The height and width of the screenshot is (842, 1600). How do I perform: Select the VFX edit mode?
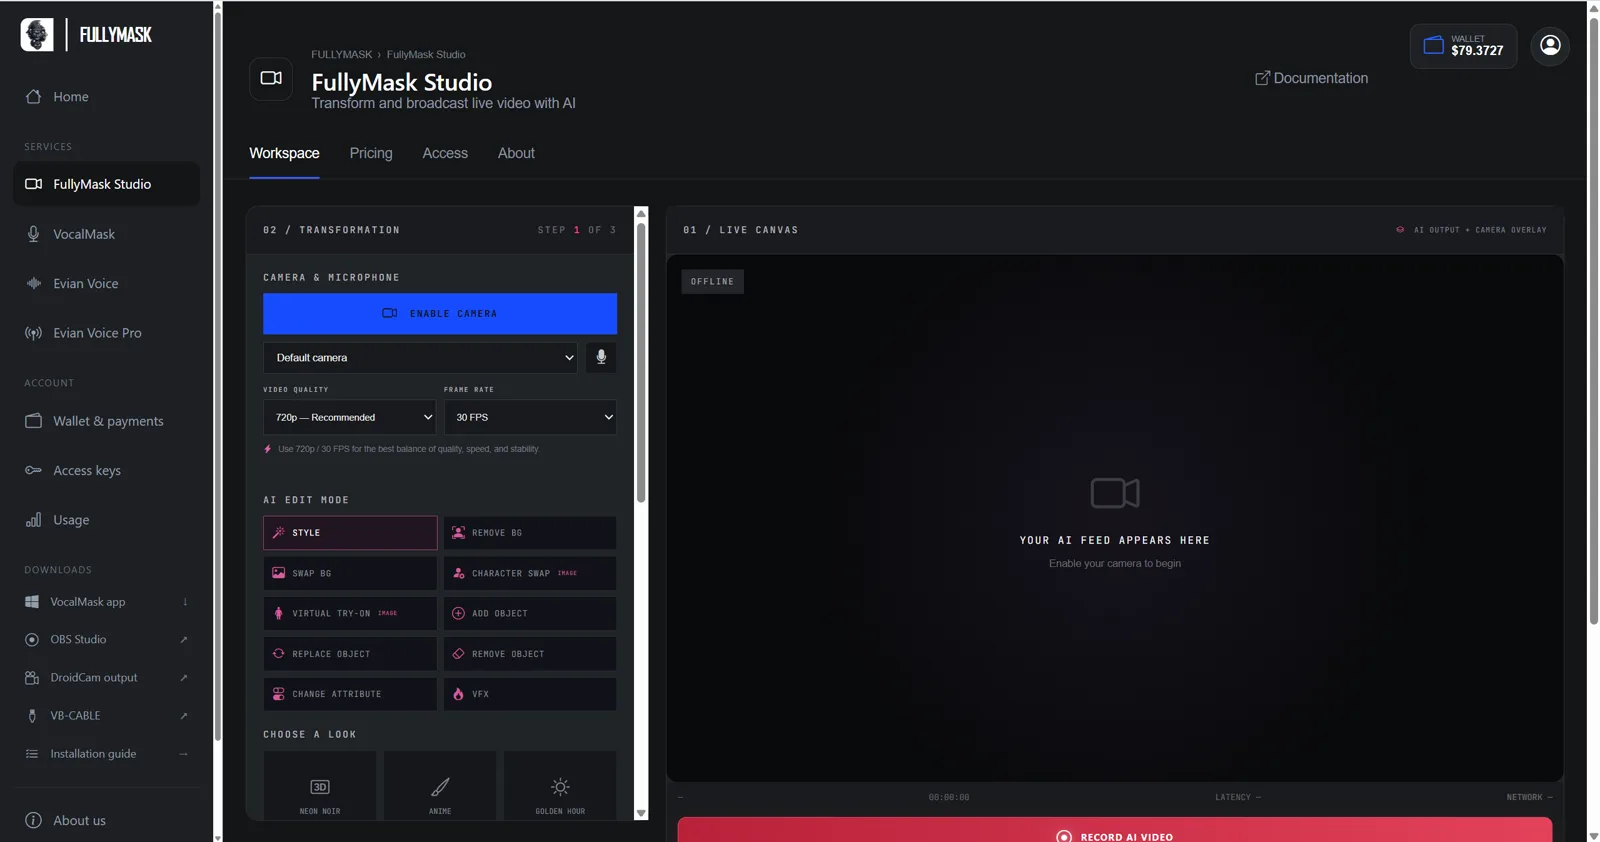pos(530,694)
